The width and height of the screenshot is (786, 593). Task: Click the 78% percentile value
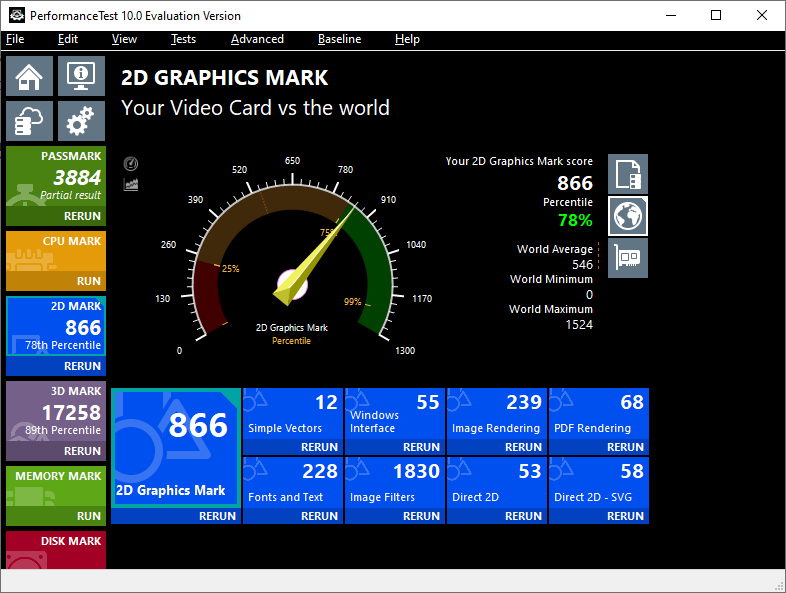pos(575,220)
